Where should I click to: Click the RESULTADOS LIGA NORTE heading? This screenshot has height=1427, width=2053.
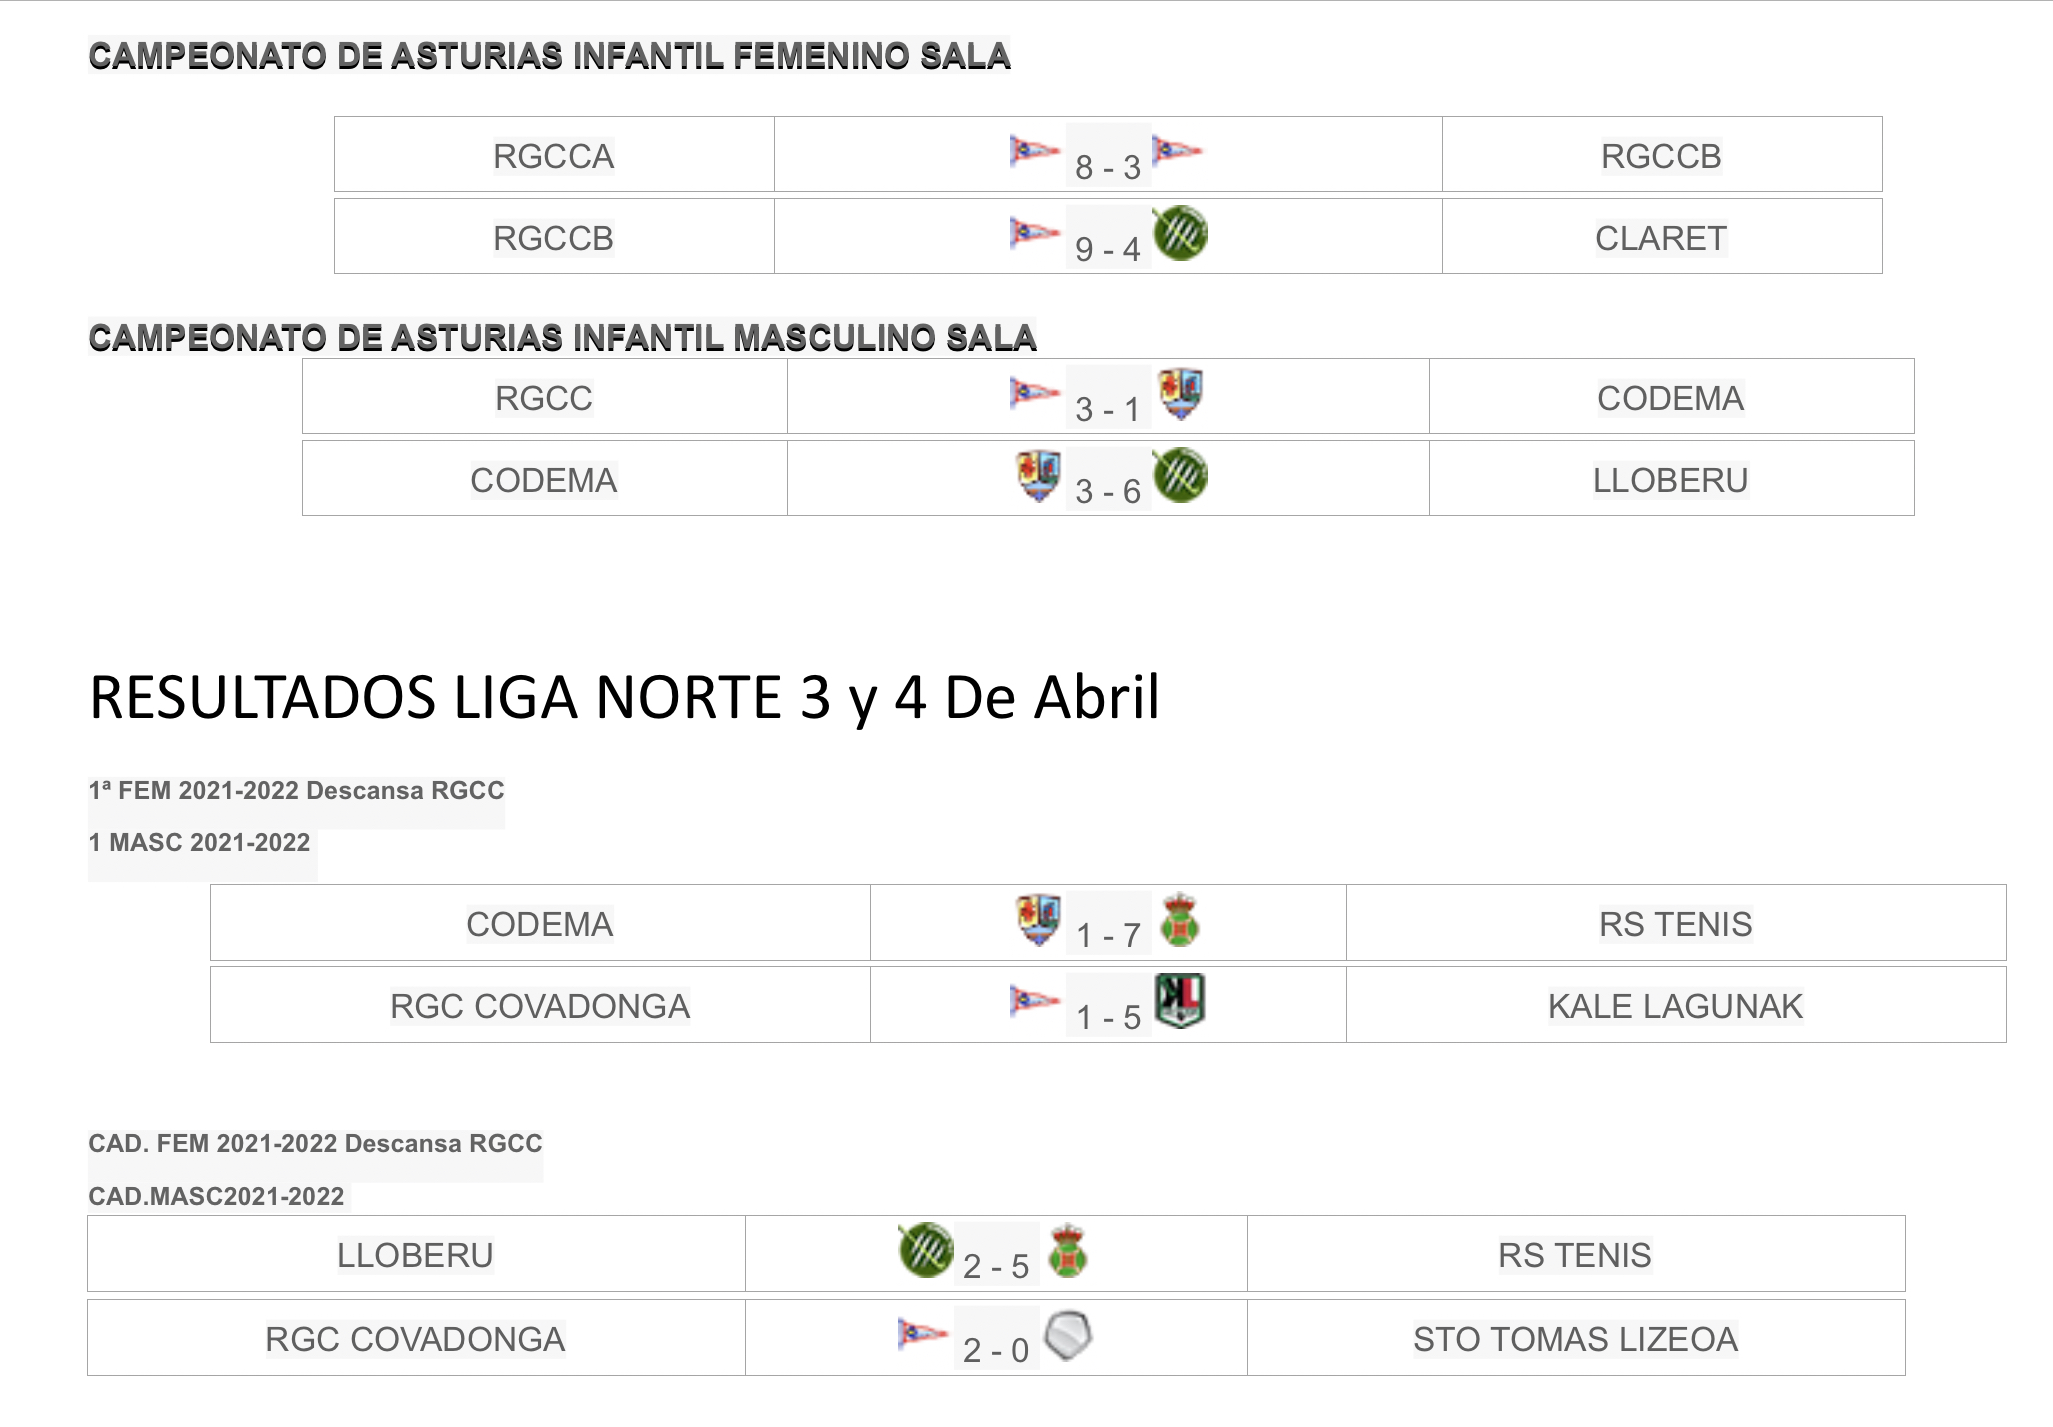624,697
